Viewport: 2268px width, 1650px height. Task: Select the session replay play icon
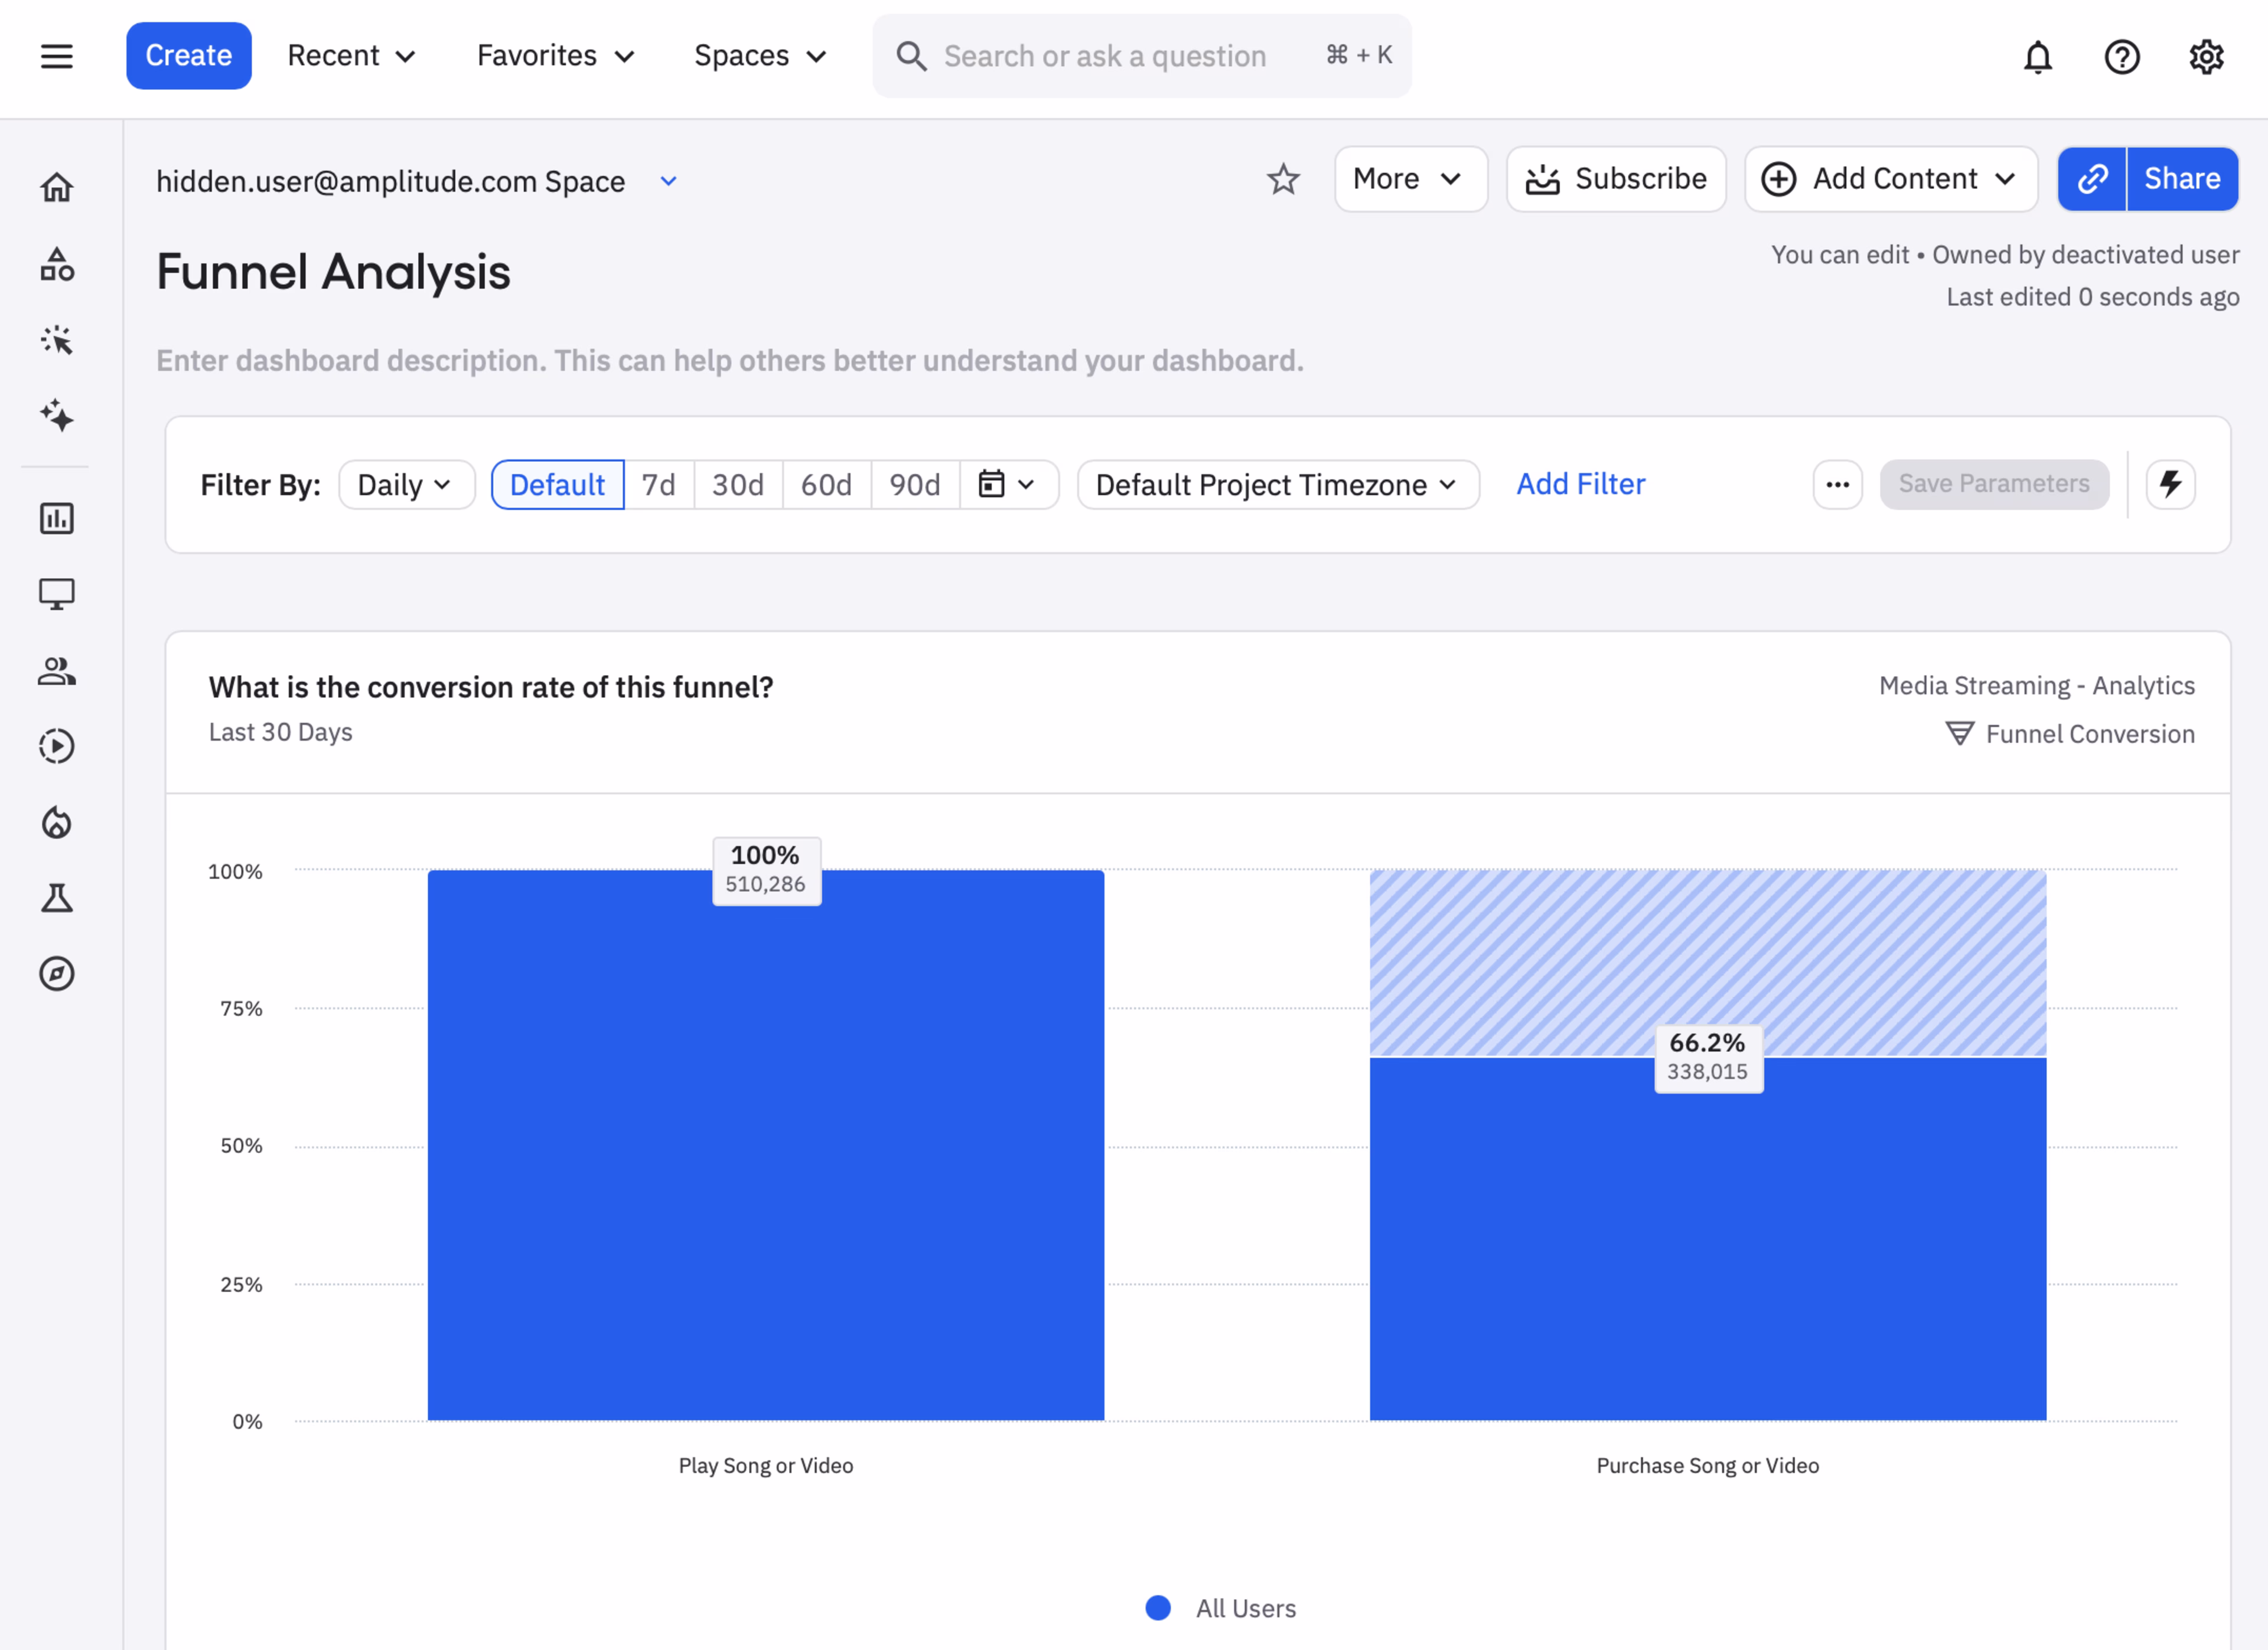57,746
